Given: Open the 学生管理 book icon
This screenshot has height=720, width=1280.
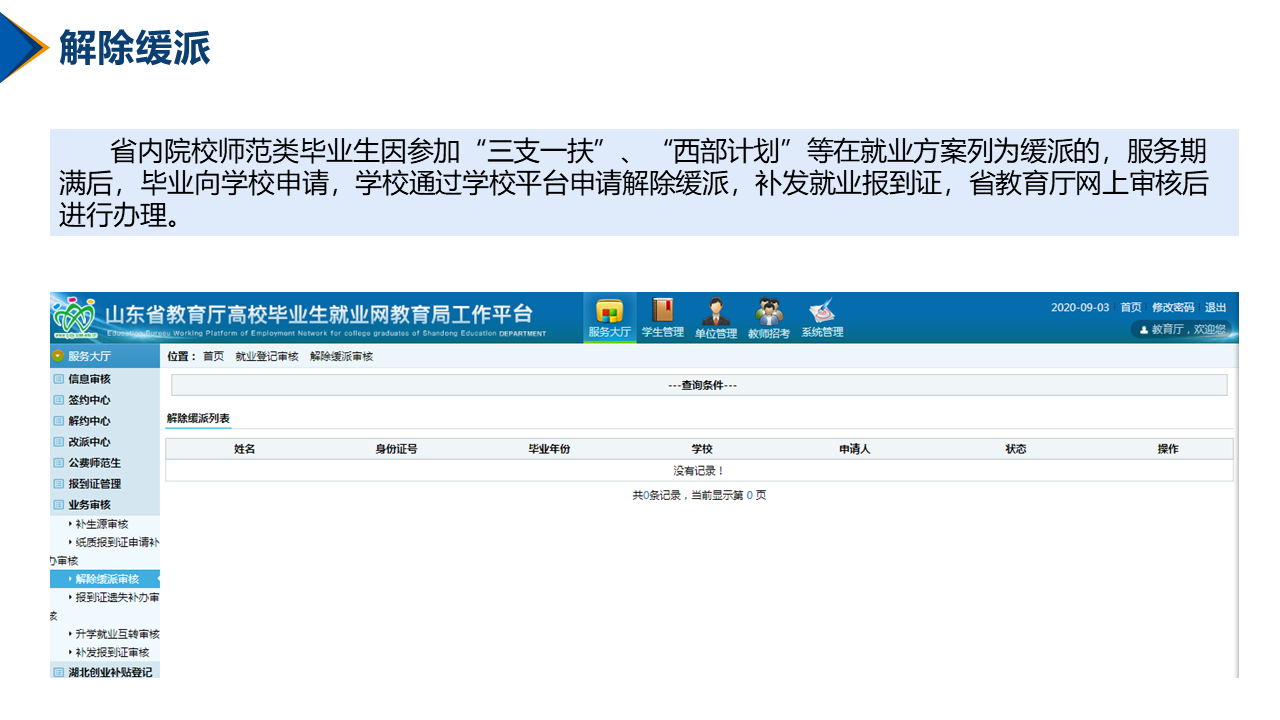Looking at the screenshot, I should [662, 311].
